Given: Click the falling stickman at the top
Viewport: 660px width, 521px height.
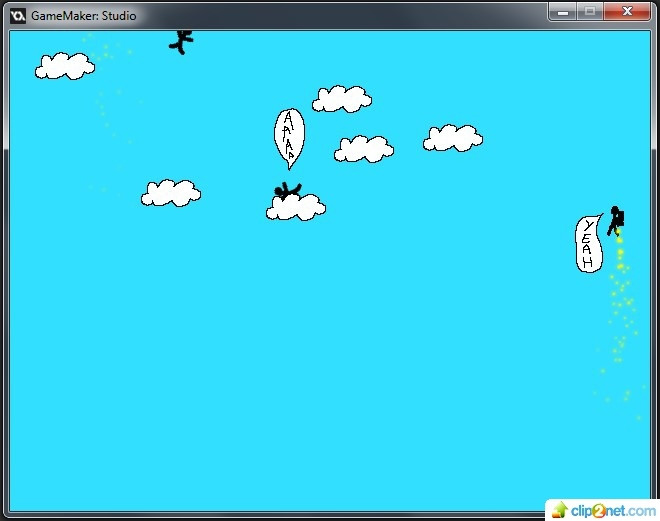Looking at the screenshot, I should [181, 42].
